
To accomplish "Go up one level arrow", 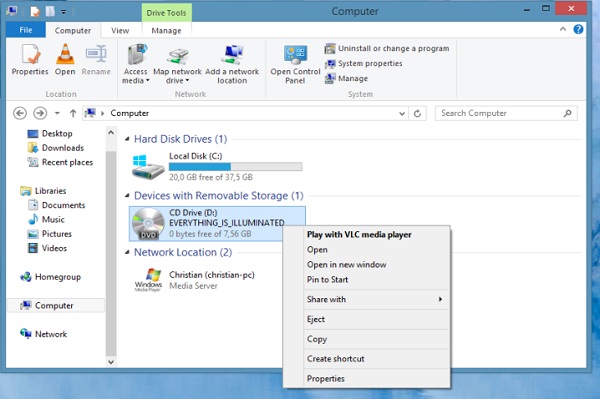I will [x=73, y=113].
